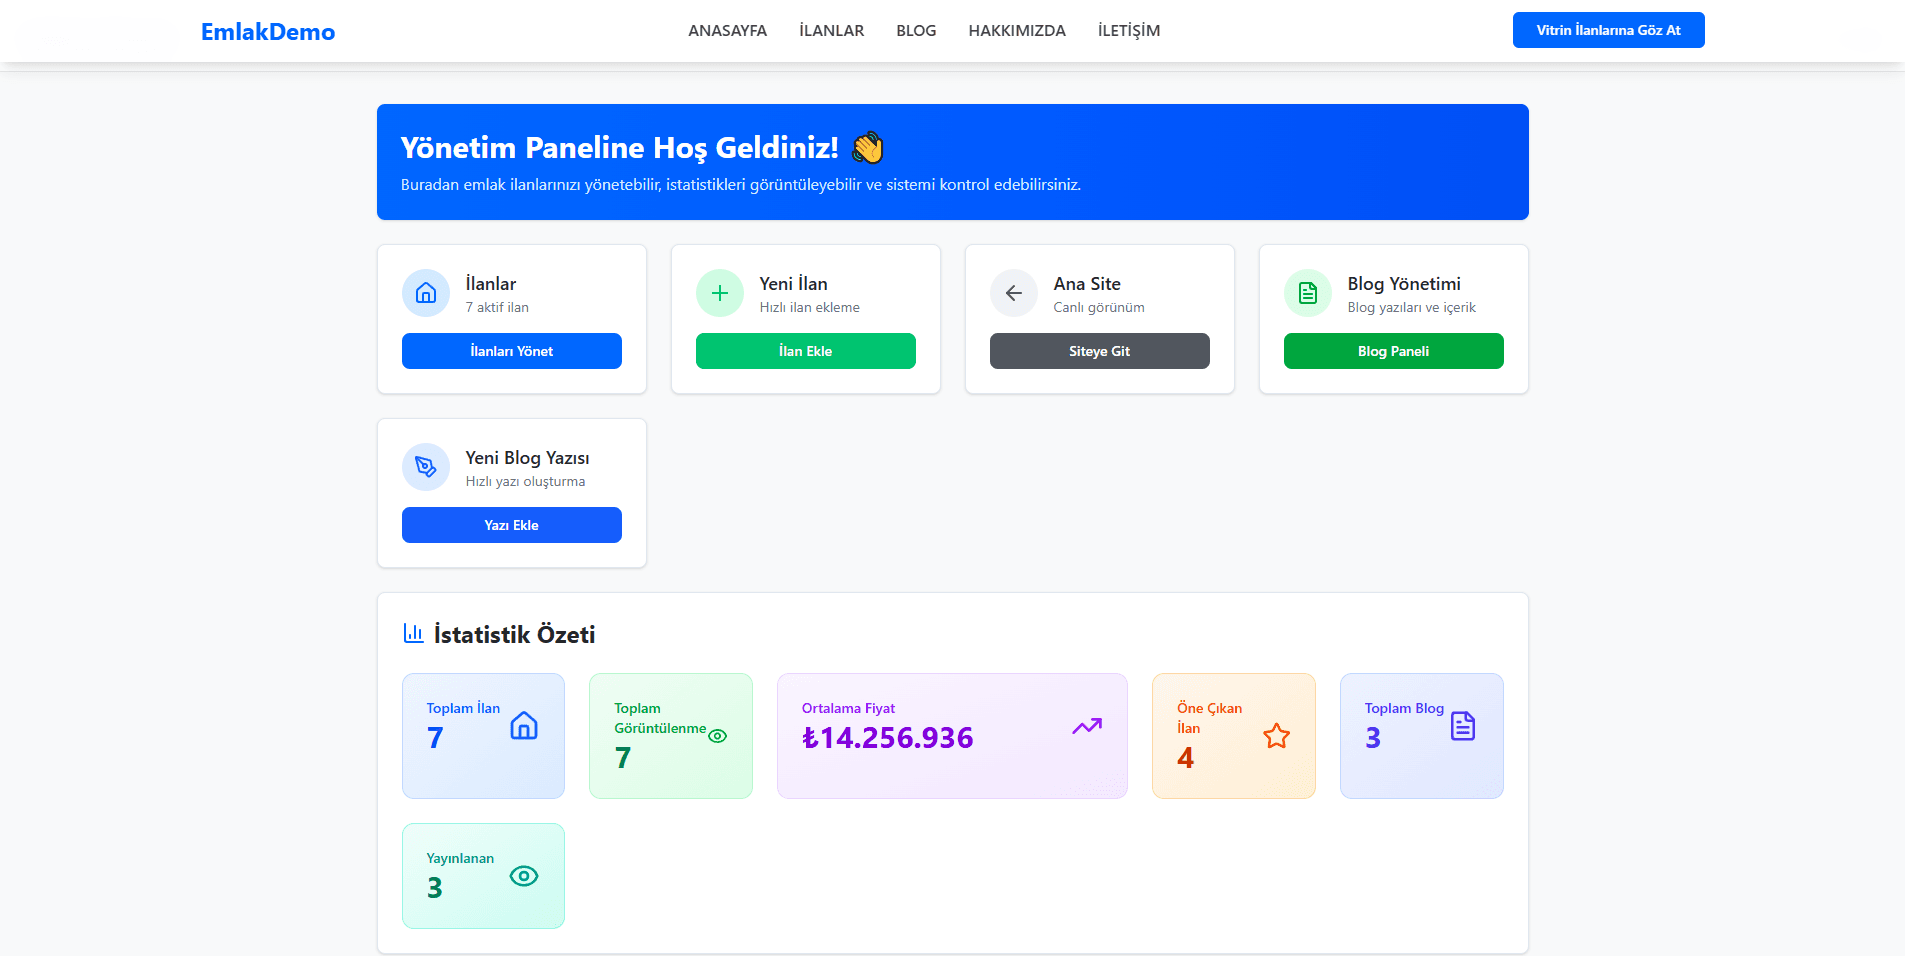Go to İLANLAR in the navigation
The width and height of the screenshot is (1905, 956).
click(x=831, y=31)
